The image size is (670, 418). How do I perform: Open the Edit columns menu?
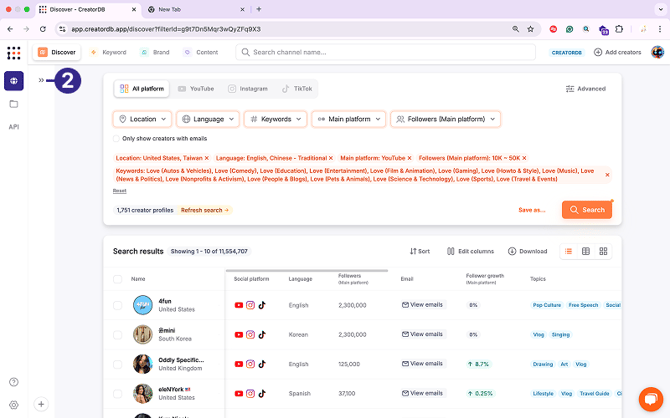pyautogui.click(x=470, y=251)
